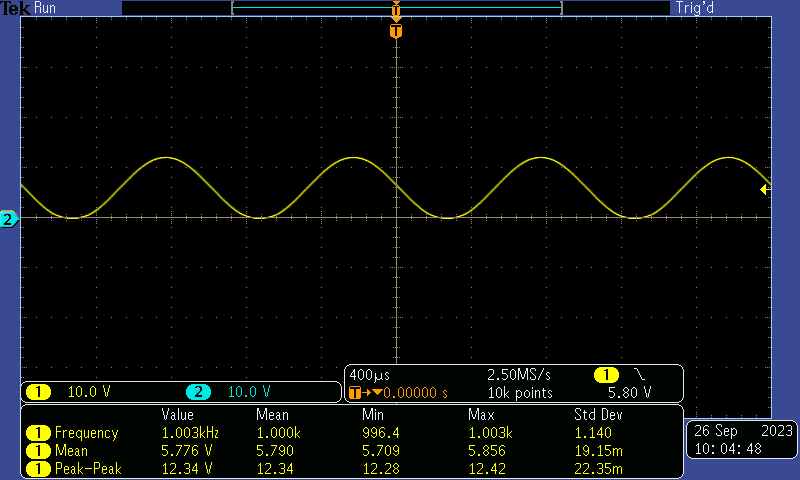Open the 400µs horizontal timebase setting
The height and width of the screenshot is (480, 800).
click(x=366, y=374)
